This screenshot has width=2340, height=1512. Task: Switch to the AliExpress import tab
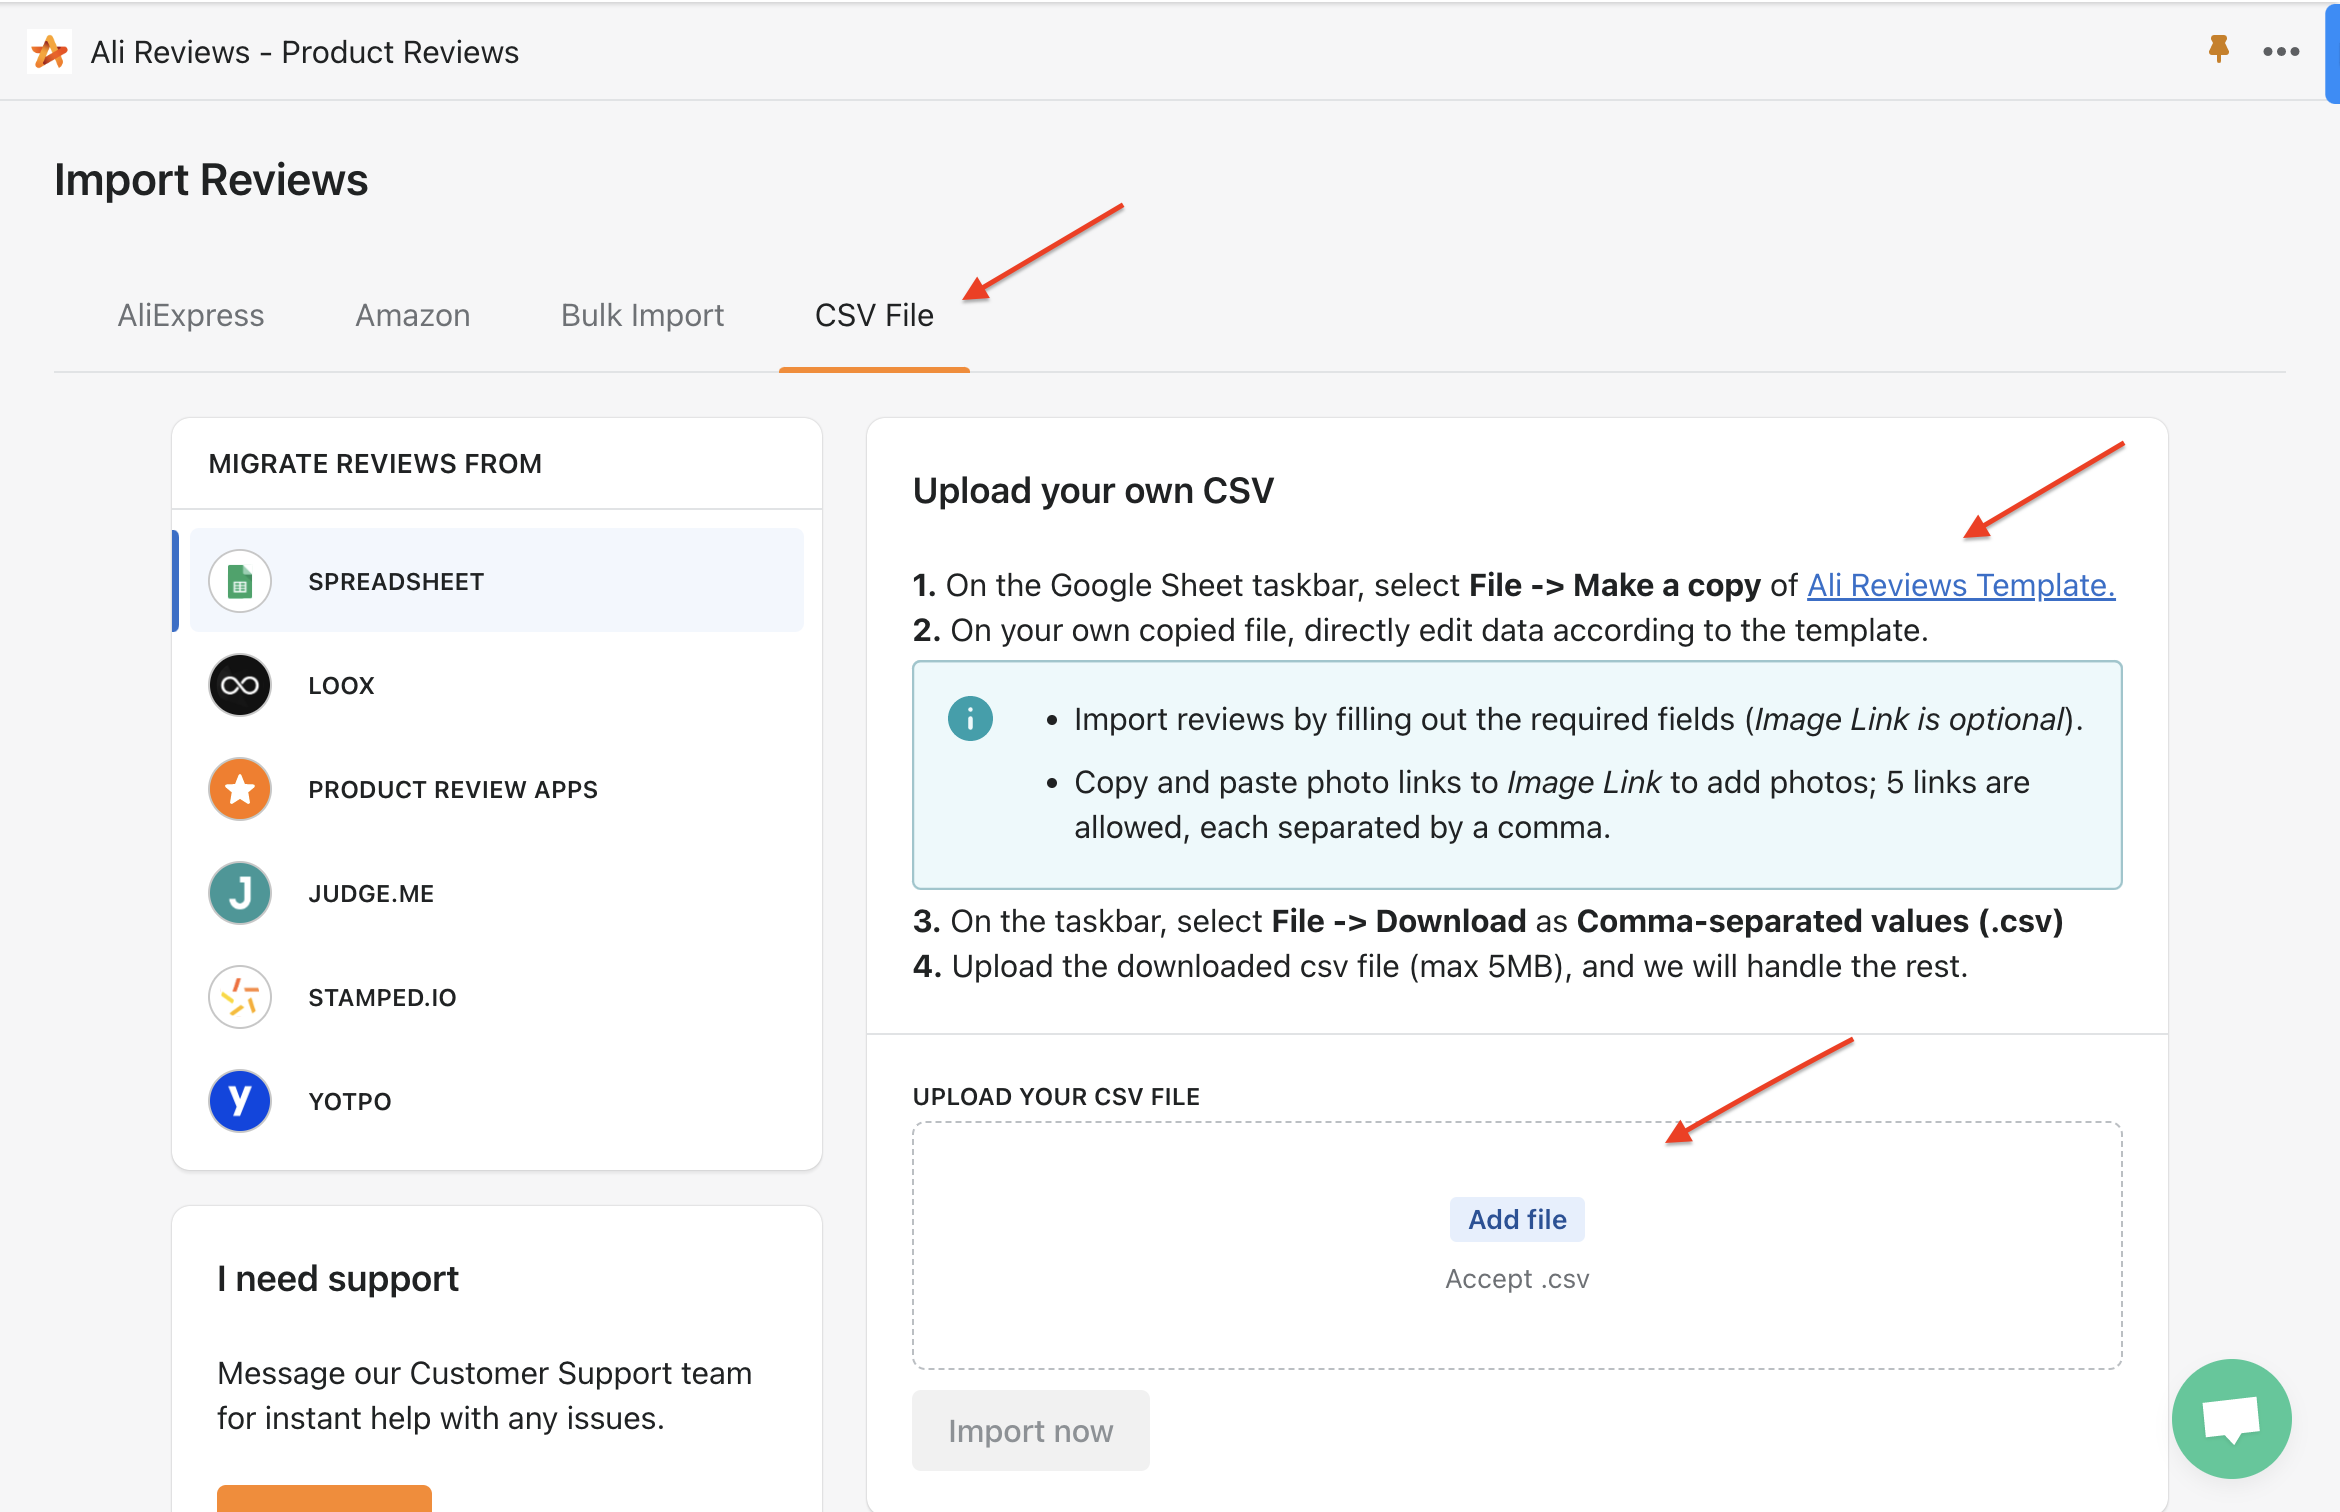point(189,314)
